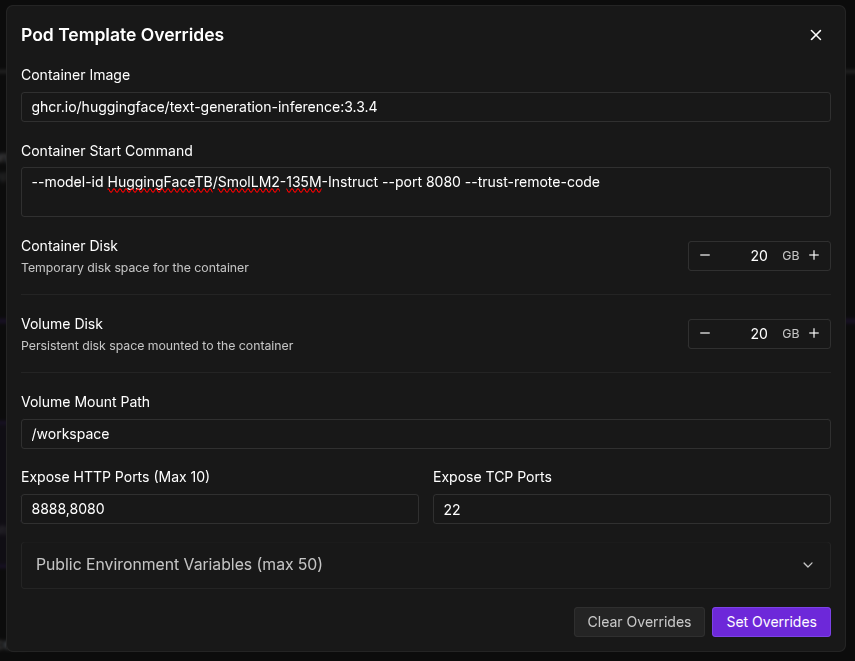
Task: Increase Container Disk size with plus icon
Action: click(x=814, y=256)
